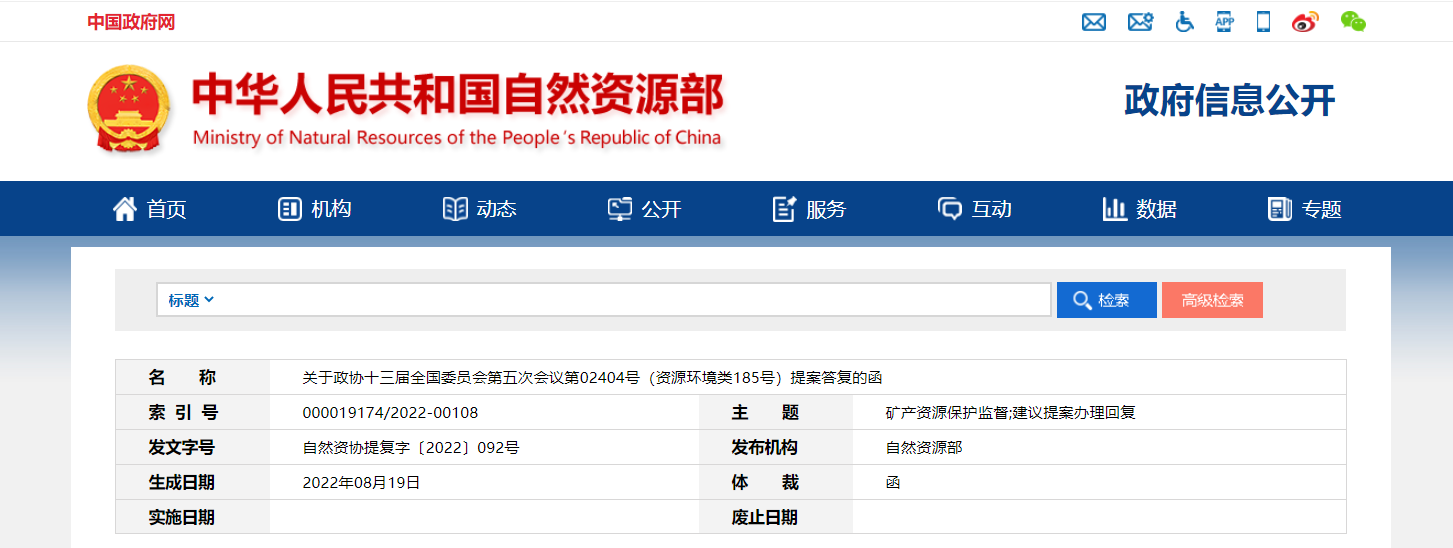Open the 公开 navigation menu
The image size is (1453, 548).
(645, 209)
